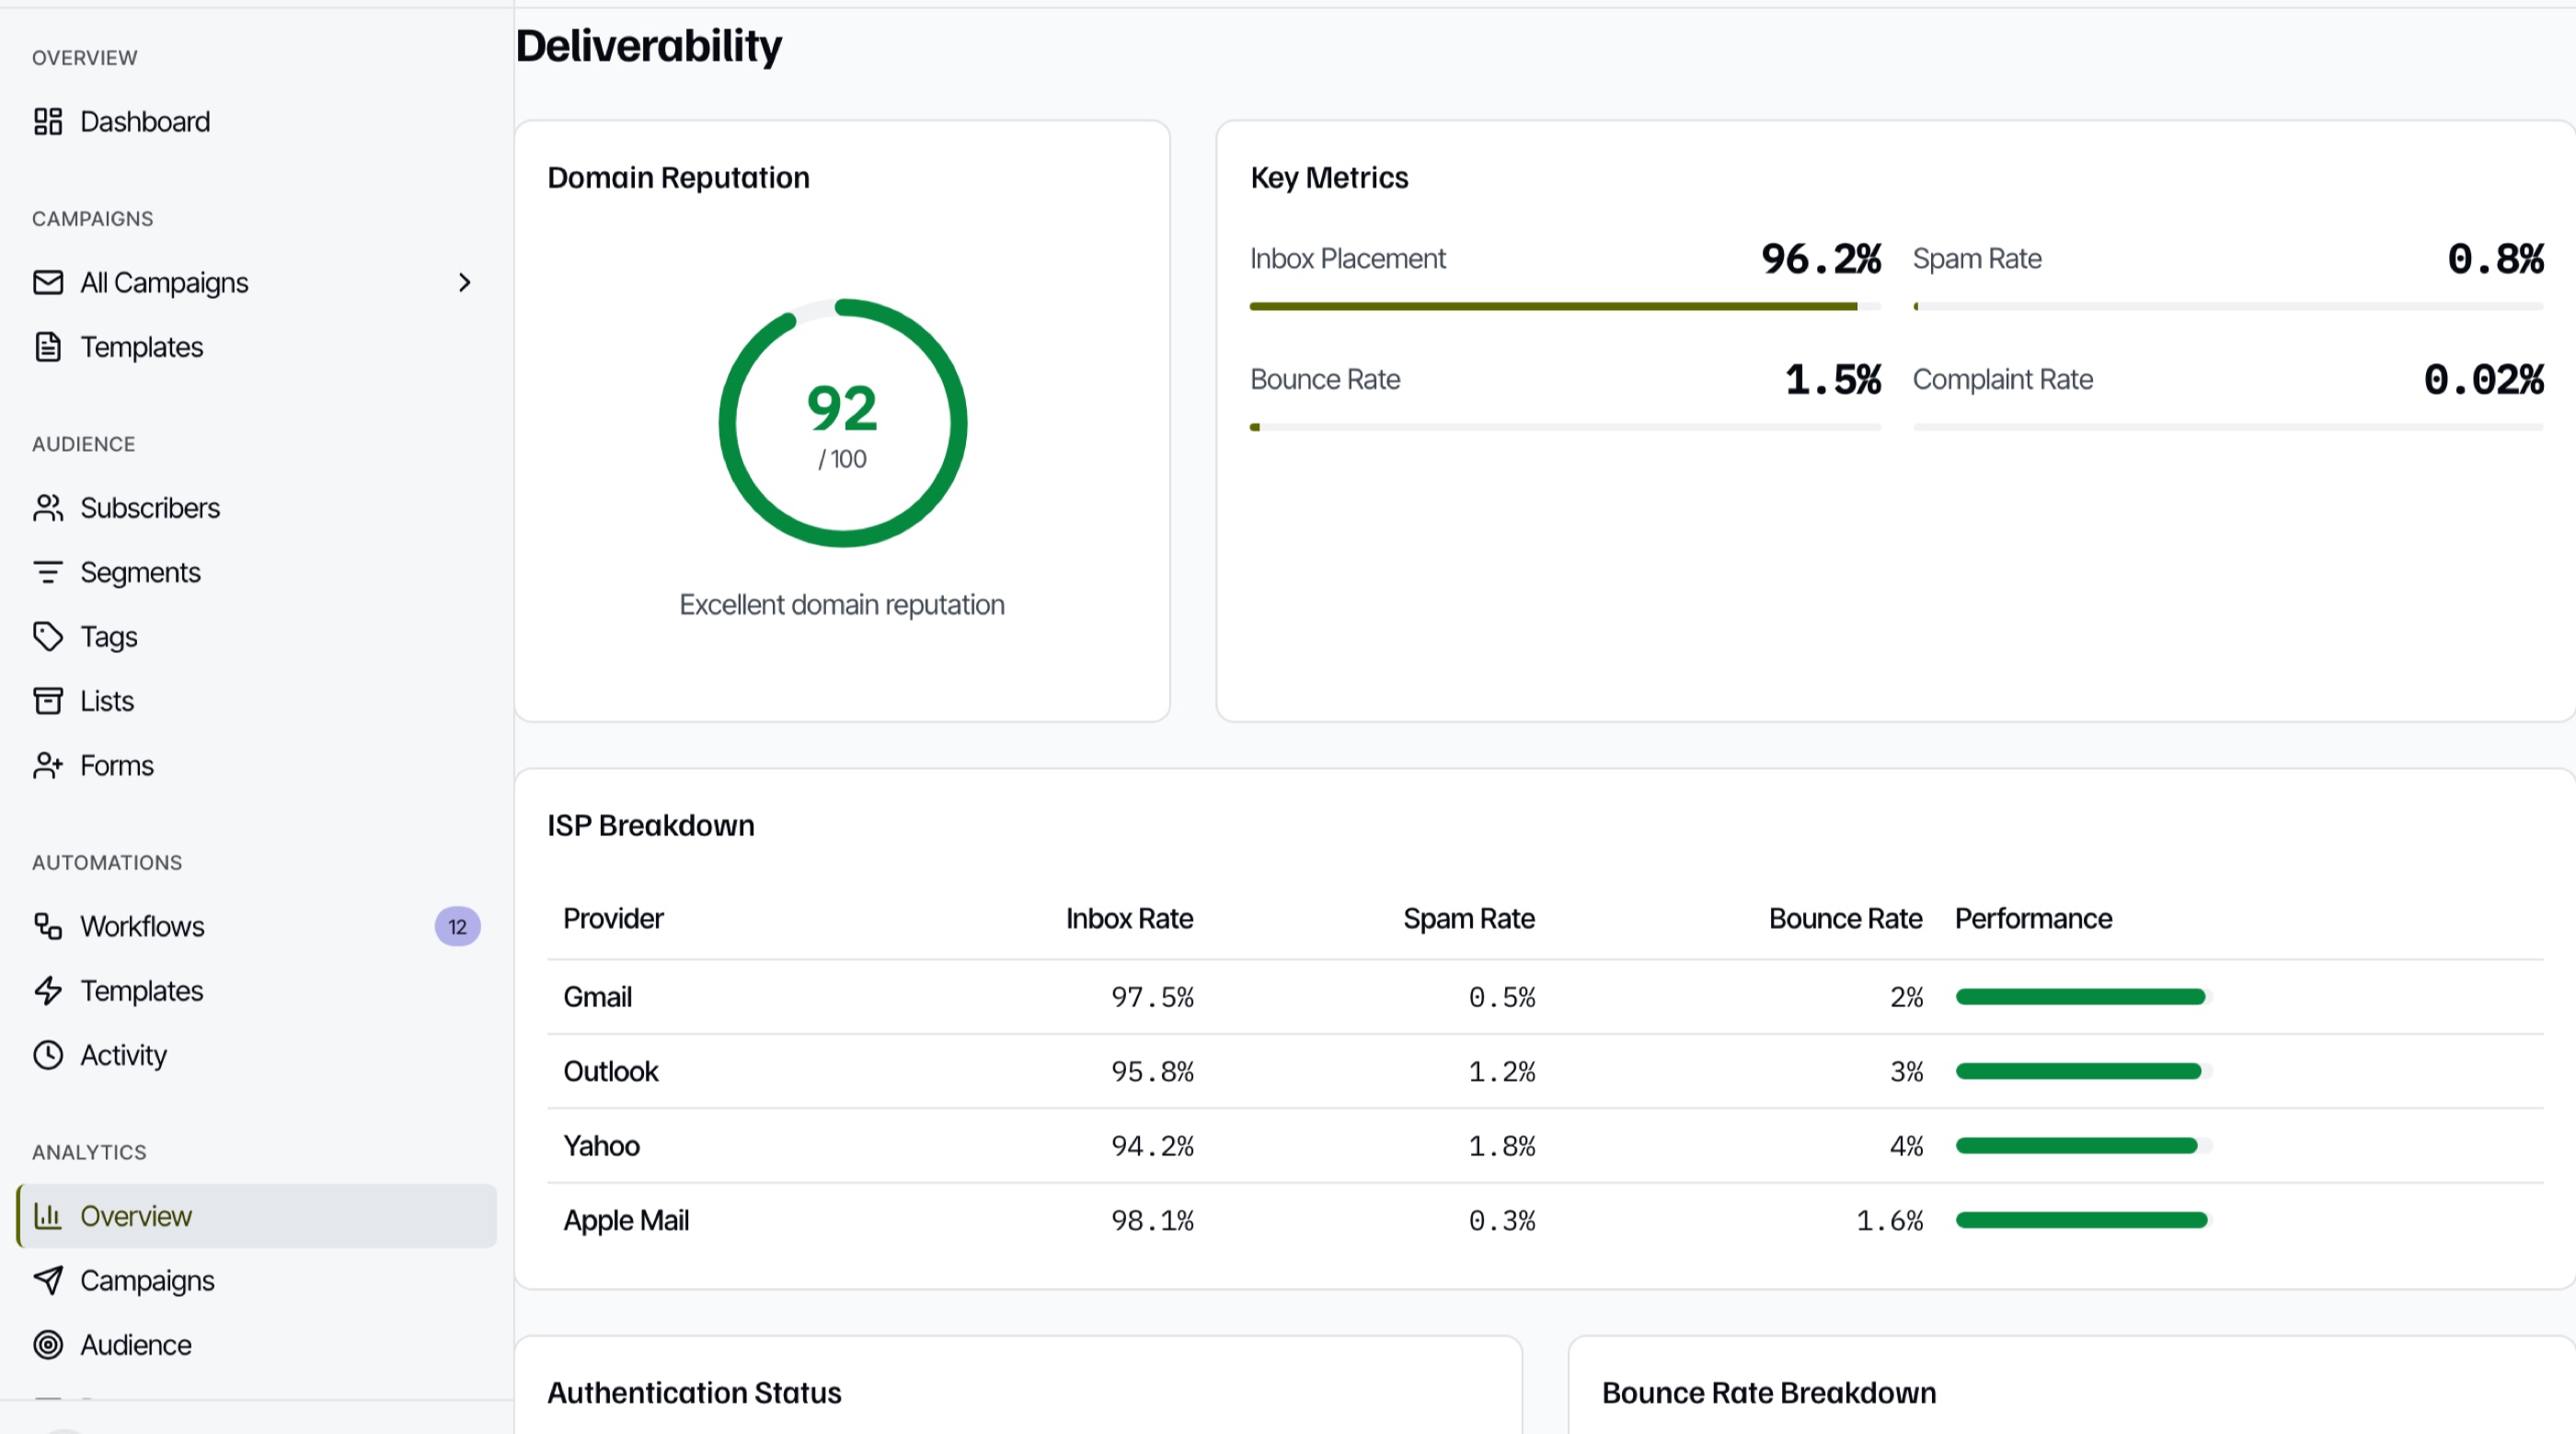The image size is (2576, 1434).
Task: Click the Dashboard grid icon
Action: coord(48,122)
